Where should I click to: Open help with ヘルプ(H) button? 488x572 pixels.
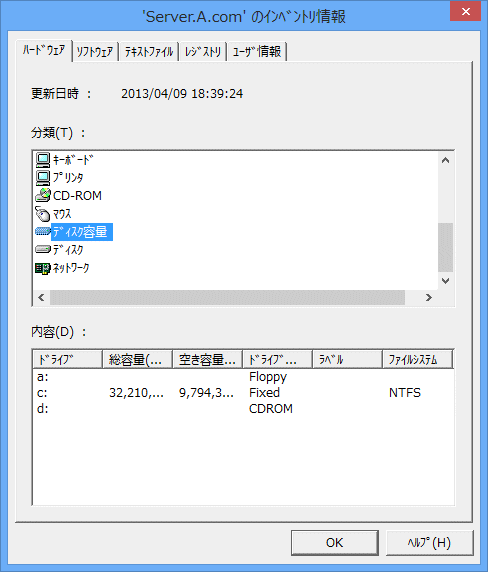[429, 543]
